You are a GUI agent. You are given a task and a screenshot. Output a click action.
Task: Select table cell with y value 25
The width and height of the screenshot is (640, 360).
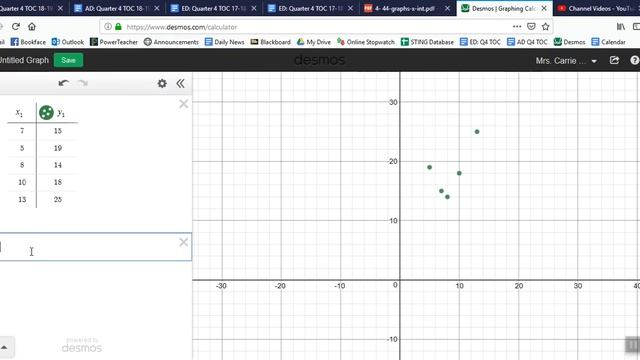(x=58, y=199)
